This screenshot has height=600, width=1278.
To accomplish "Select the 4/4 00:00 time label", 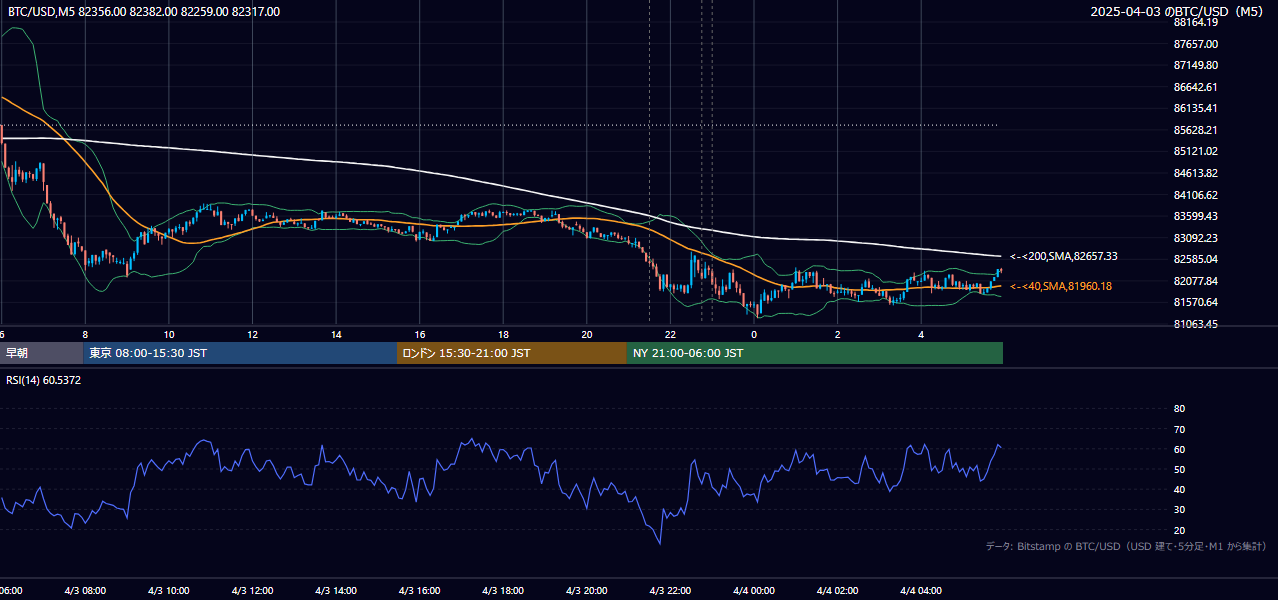I will (x=754, y=591).
